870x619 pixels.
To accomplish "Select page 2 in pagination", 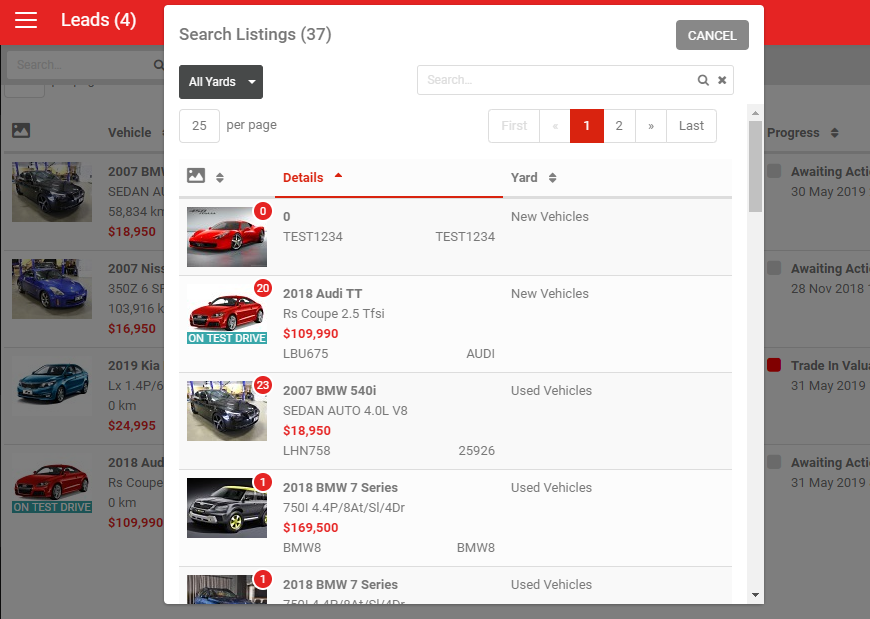I will 619,126.
